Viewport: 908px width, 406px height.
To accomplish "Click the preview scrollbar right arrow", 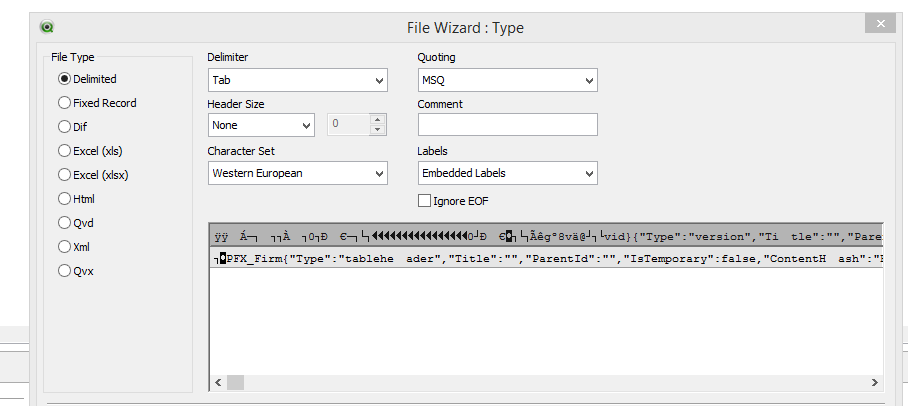I will tap(875, 383).
